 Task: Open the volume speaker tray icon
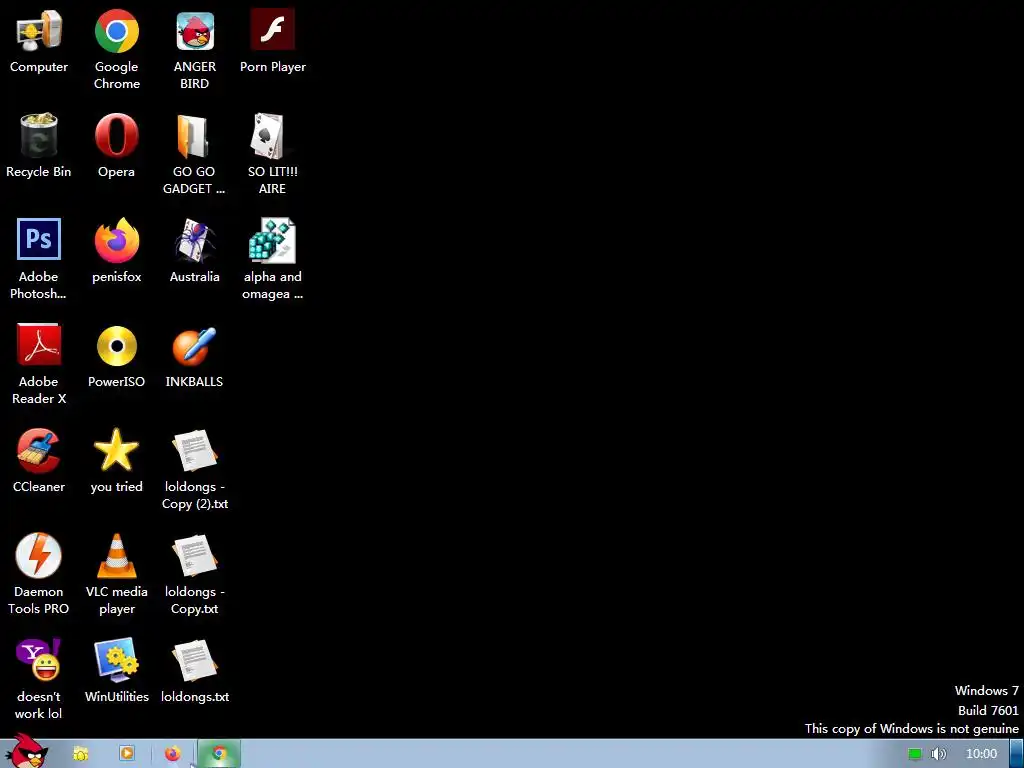click(938, 754)
